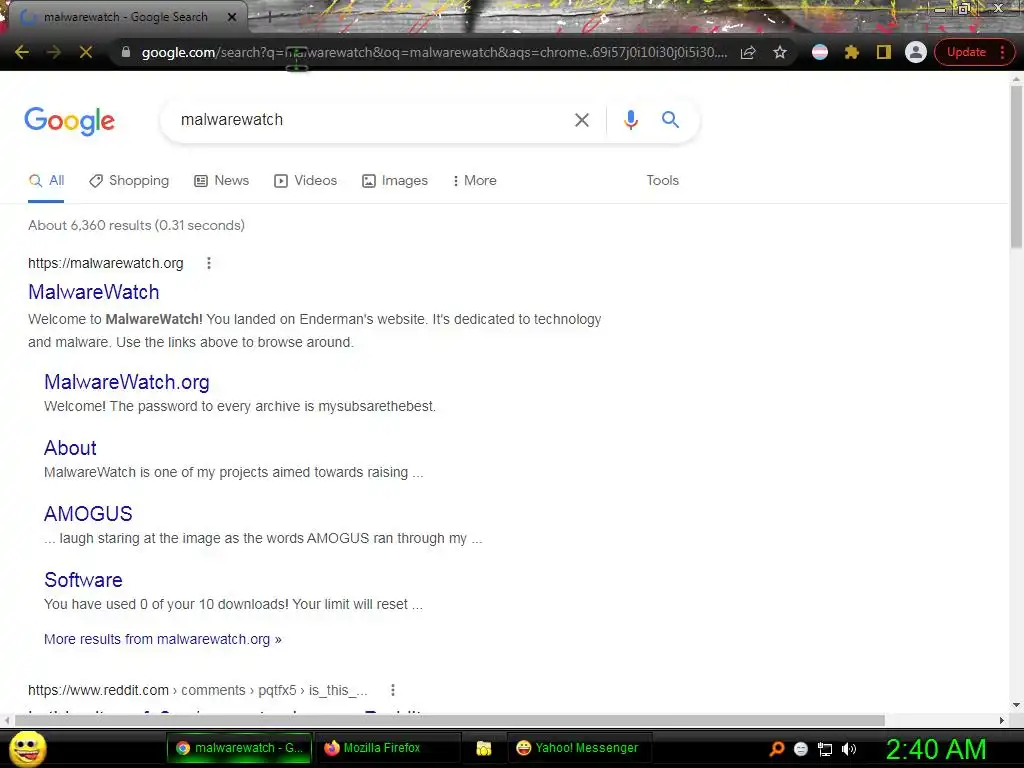Select the malwarewatch Google Search browser tab
This screenshot has width=1024, height=768.
[125, 17]
